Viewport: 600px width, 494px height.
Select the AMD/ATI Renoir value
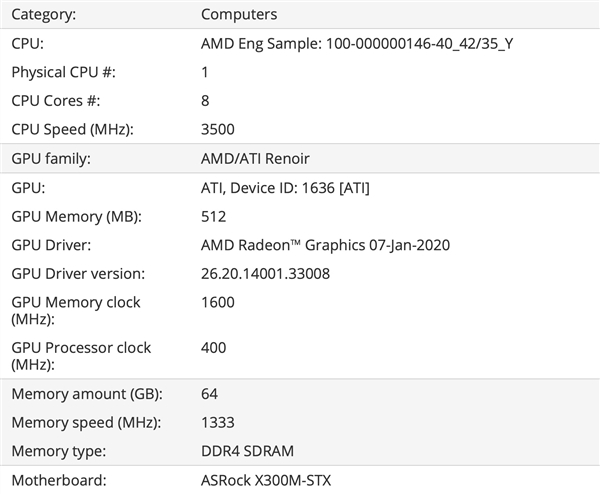pyautogui.click(x=255, y=159)
